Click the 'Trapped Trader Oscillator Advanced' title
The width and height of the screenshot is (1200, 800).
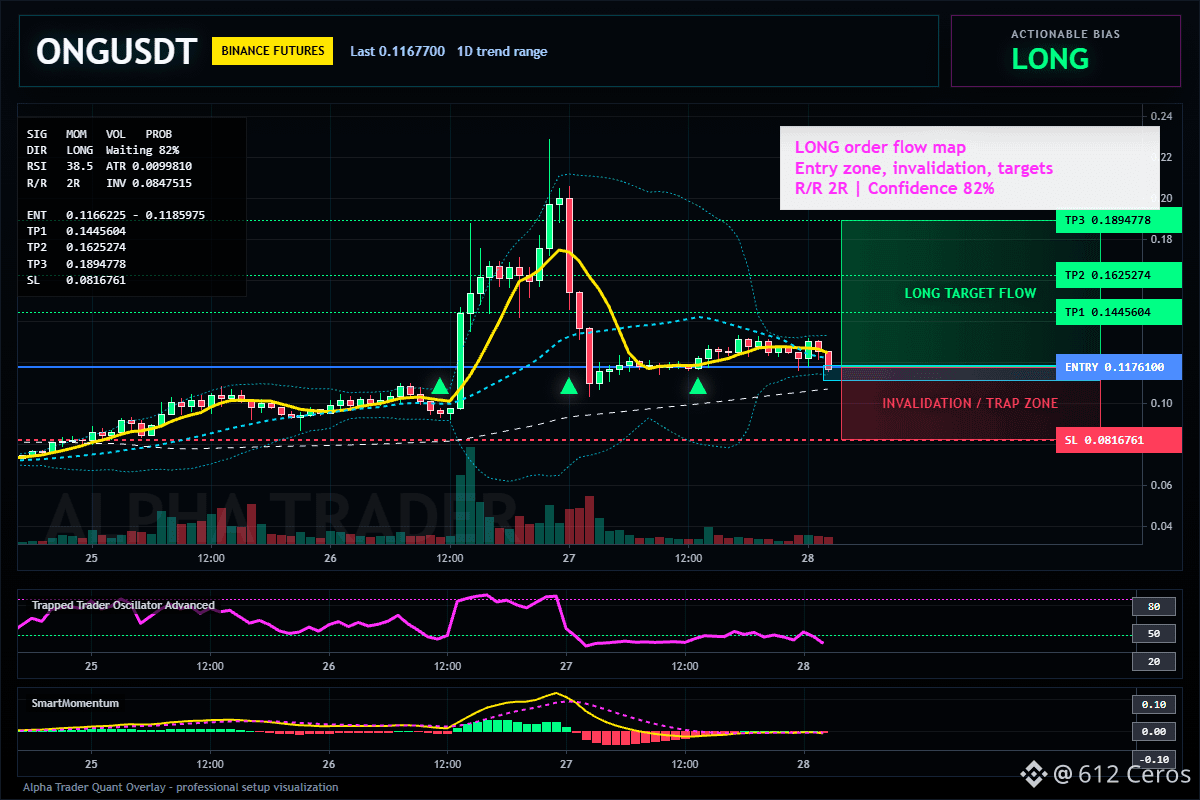point(123,605)
